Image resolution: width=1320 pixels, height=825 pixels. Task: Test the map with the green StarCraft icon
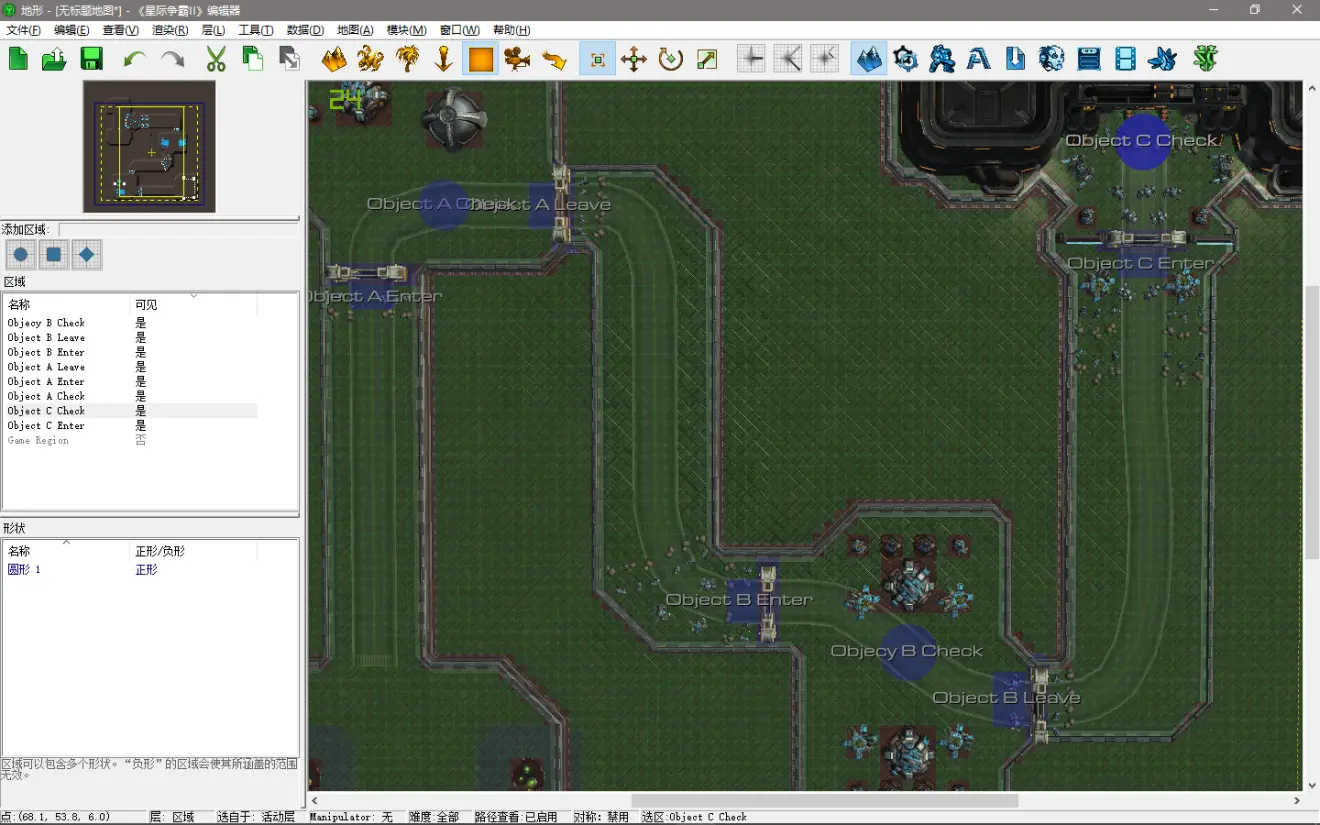pos(1206,59)
